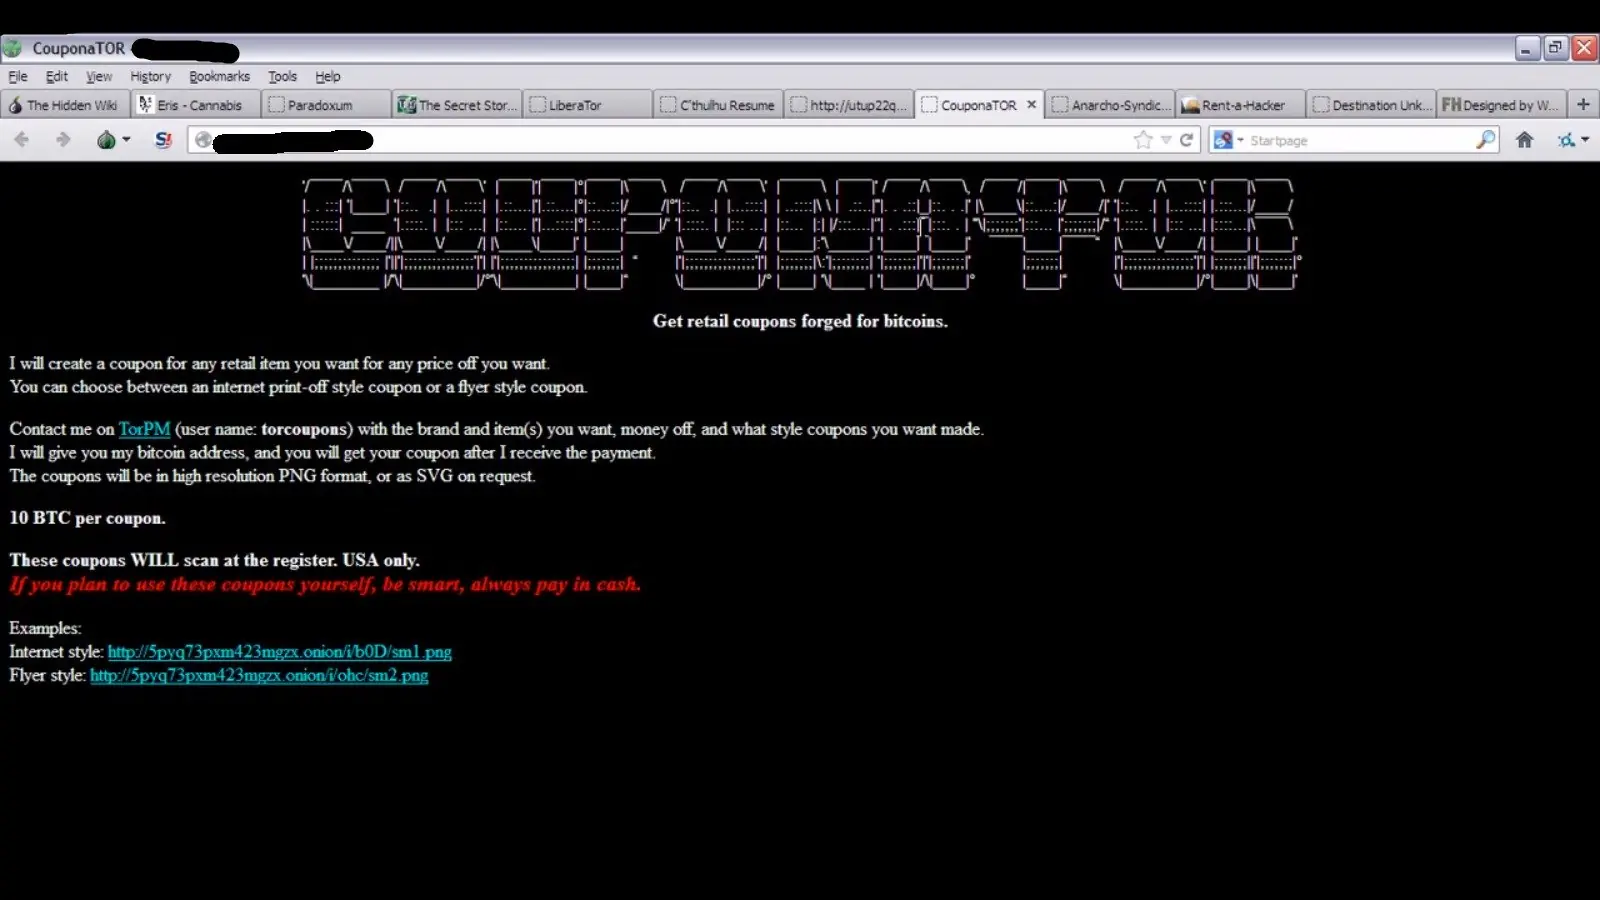Click the CouponaTOR tab's blank page favicon
1600x900 pixels.
tap(929, 105)
